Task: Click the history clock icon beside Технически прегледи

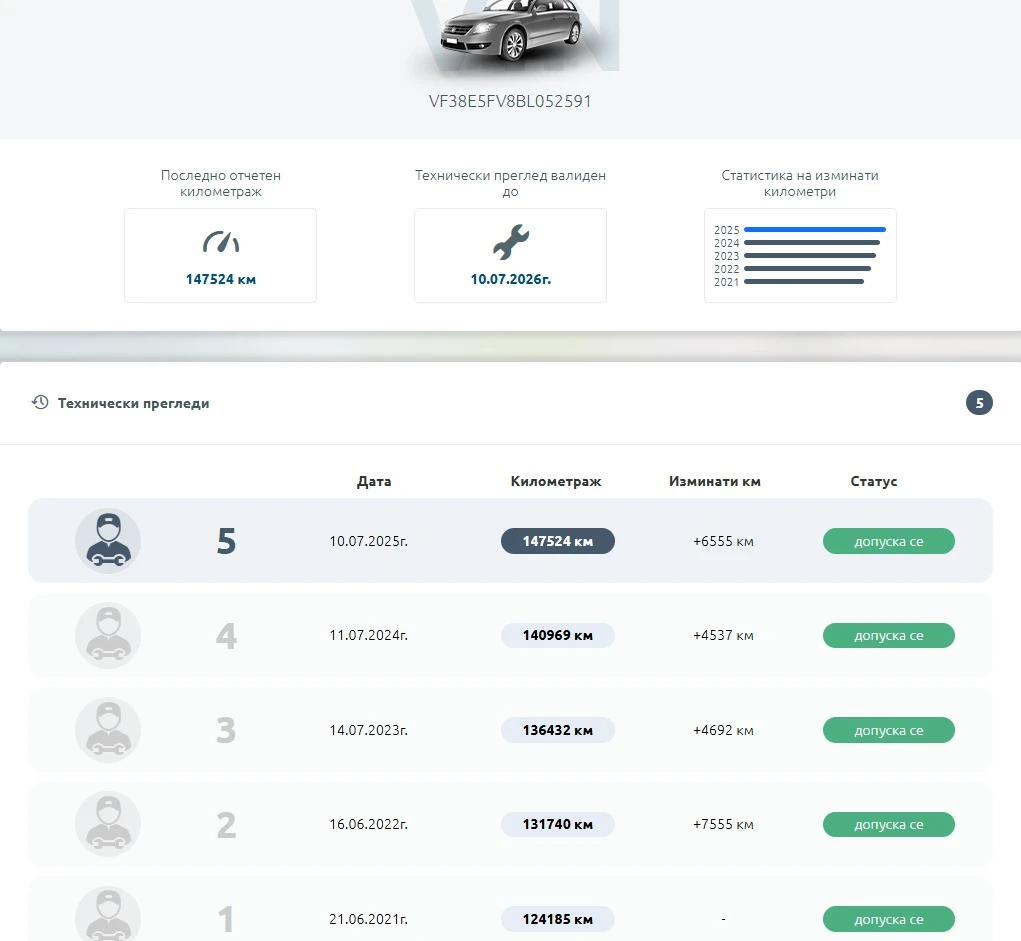Action: [40, 403]
